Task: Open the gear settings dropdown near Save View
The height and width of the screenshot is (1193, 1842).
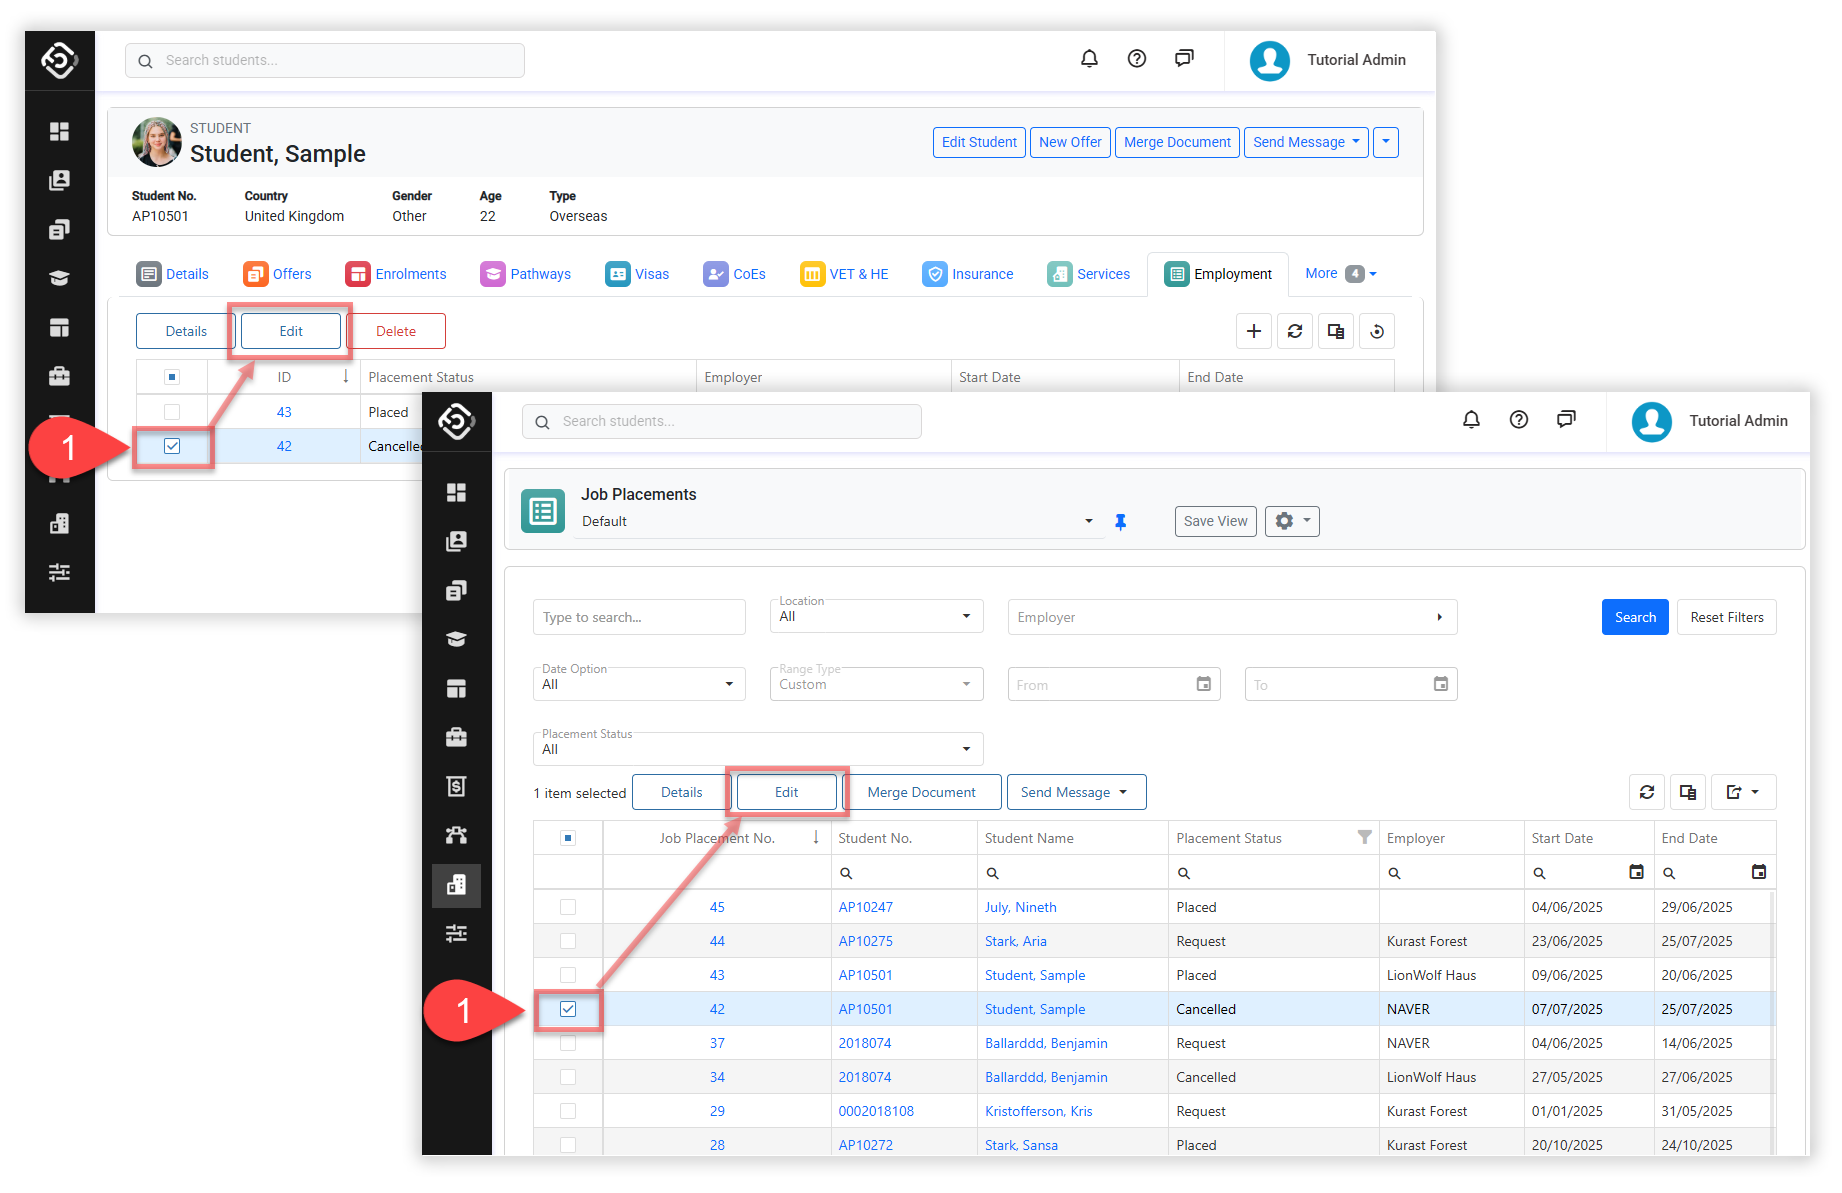Action: click(x=1292, y=521)
